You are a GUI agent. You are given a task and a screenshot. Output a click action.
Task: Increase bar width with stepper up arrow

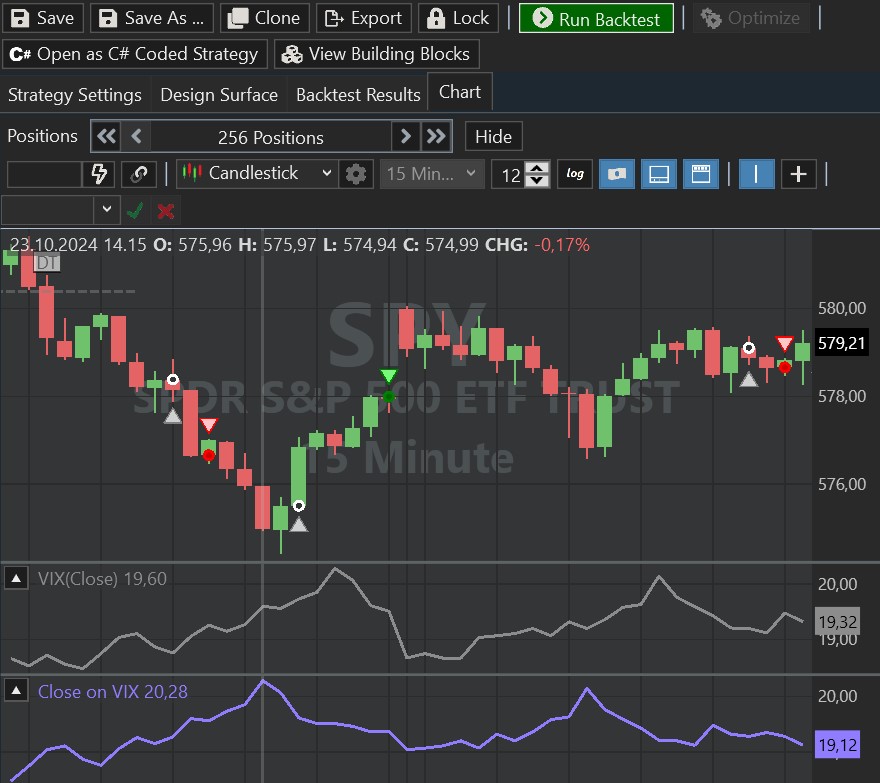click(538, 168)
